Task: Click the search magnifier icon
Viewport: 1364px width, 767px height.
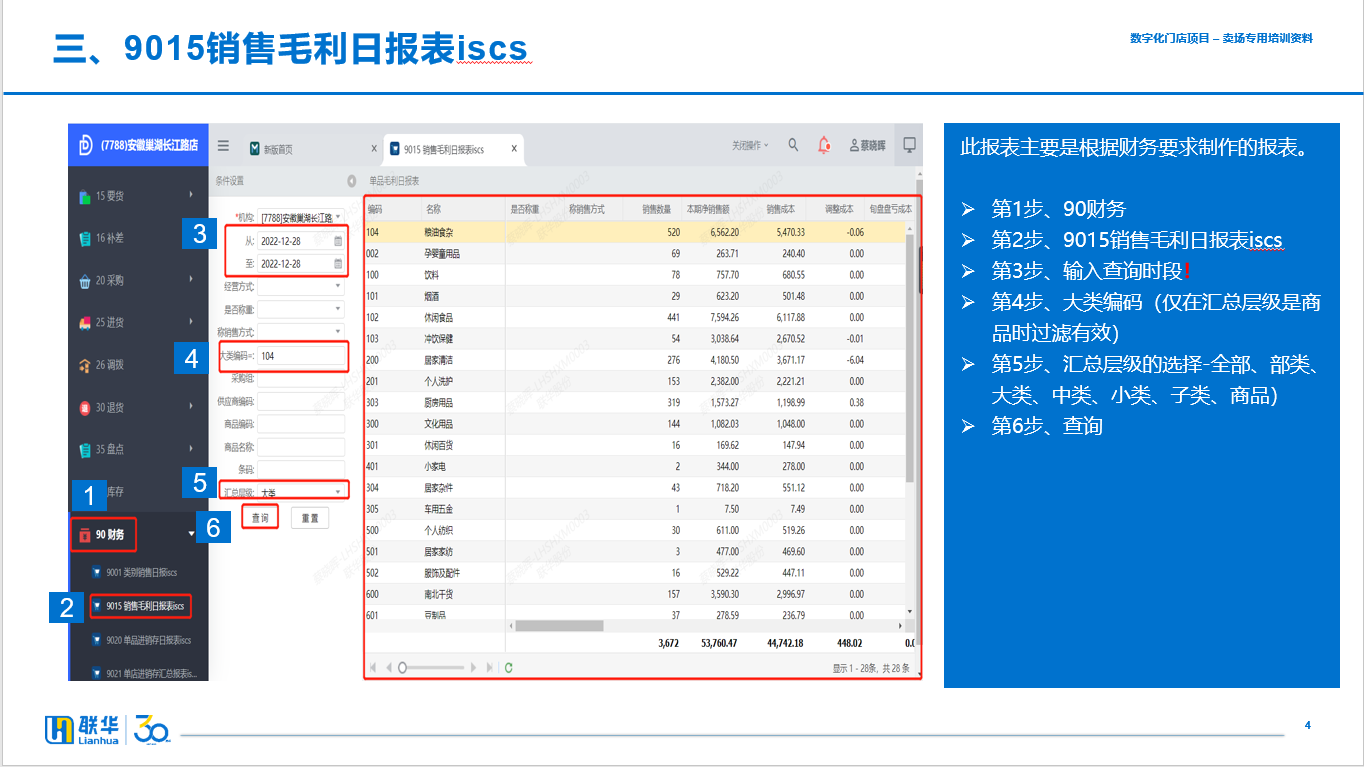Action: click(x=793, y=145)
